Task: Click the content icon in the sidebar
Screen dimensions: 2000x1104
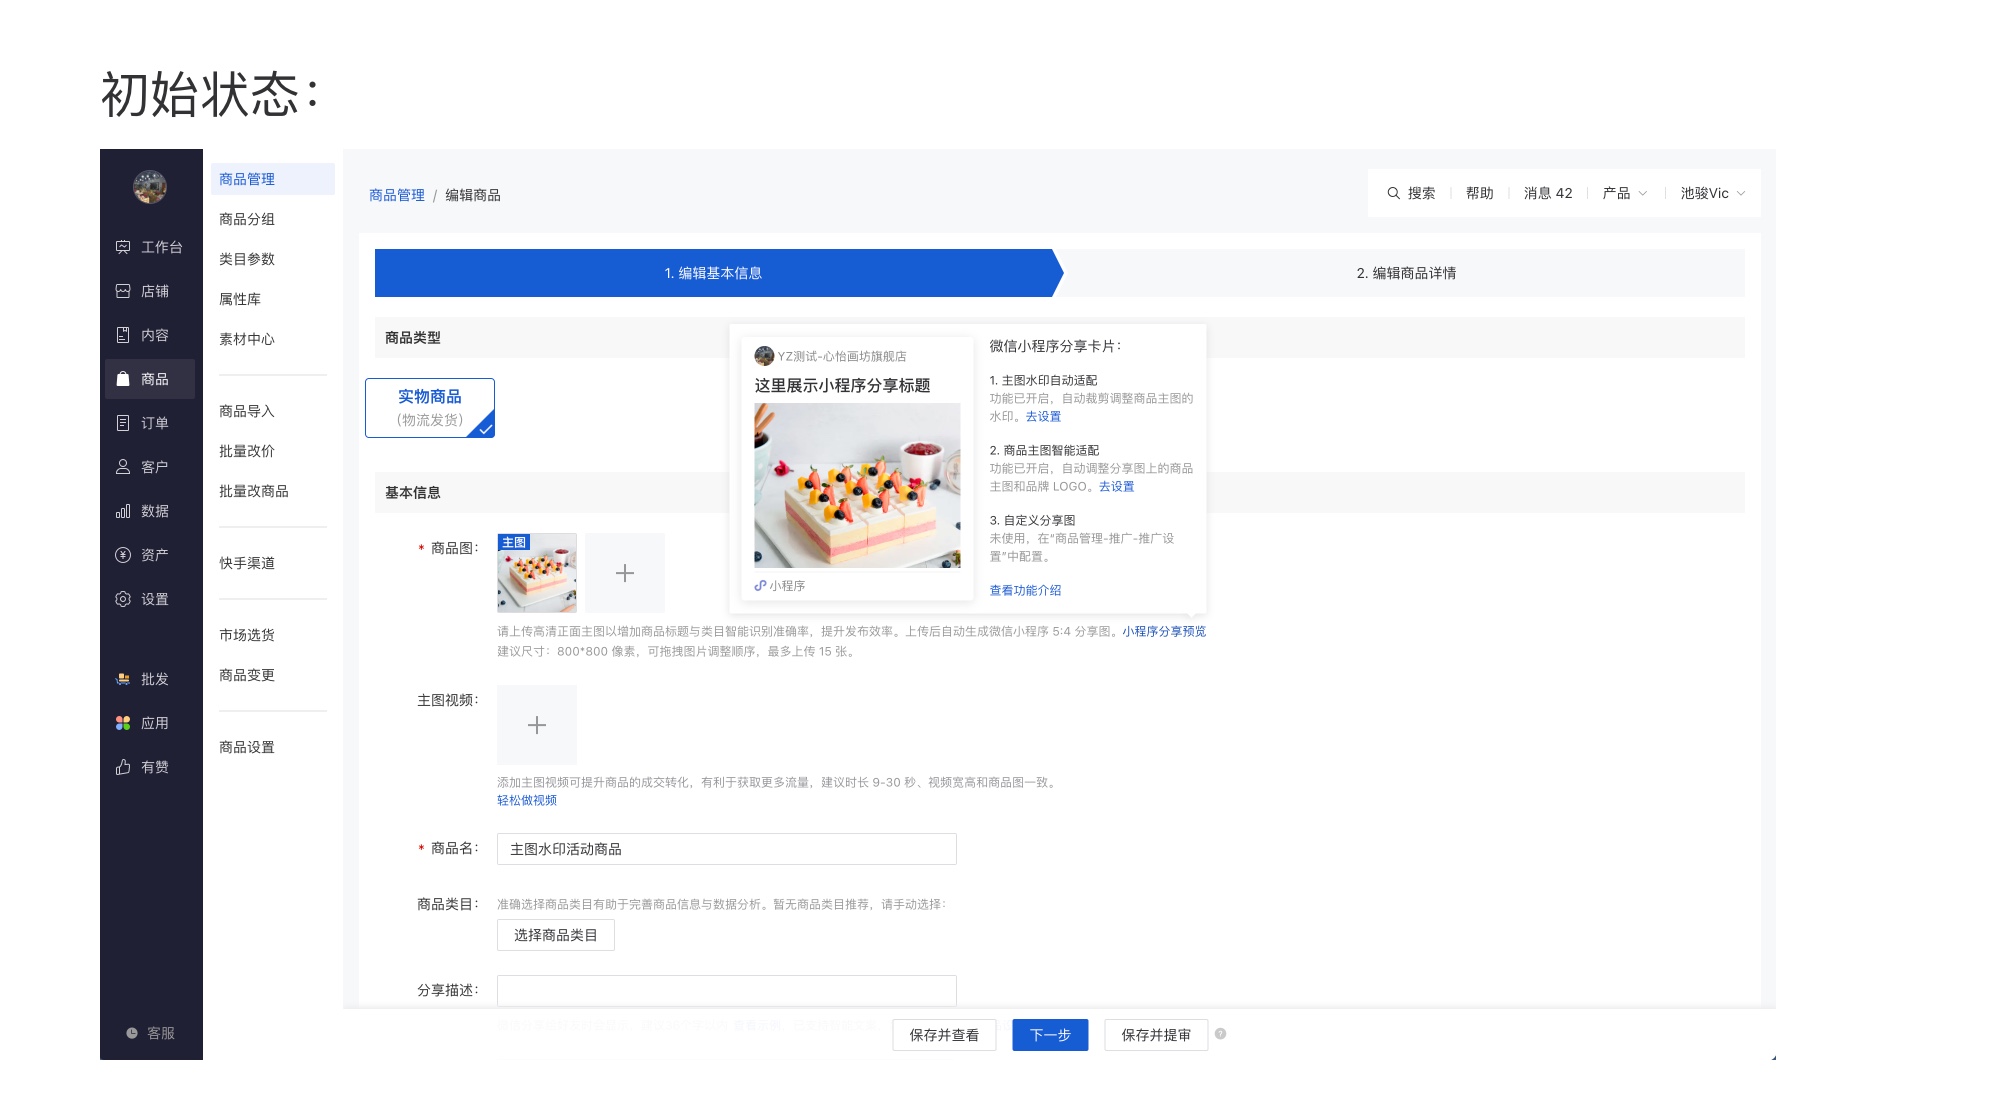Action: tap(123, 335)
